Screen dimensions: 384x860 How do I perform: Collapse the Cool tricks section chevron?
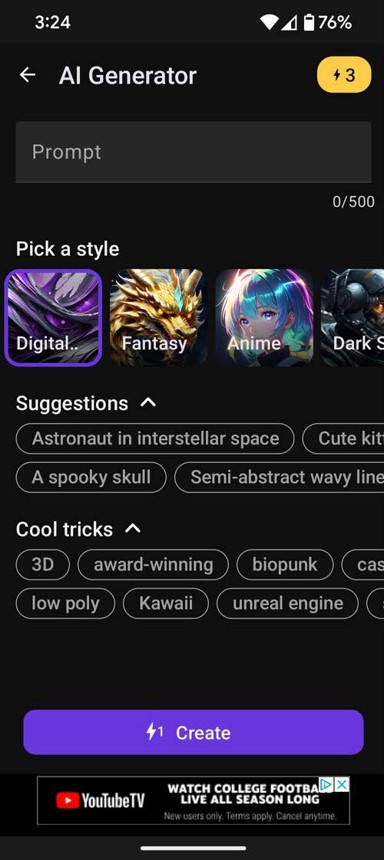[x=133, y=529]
